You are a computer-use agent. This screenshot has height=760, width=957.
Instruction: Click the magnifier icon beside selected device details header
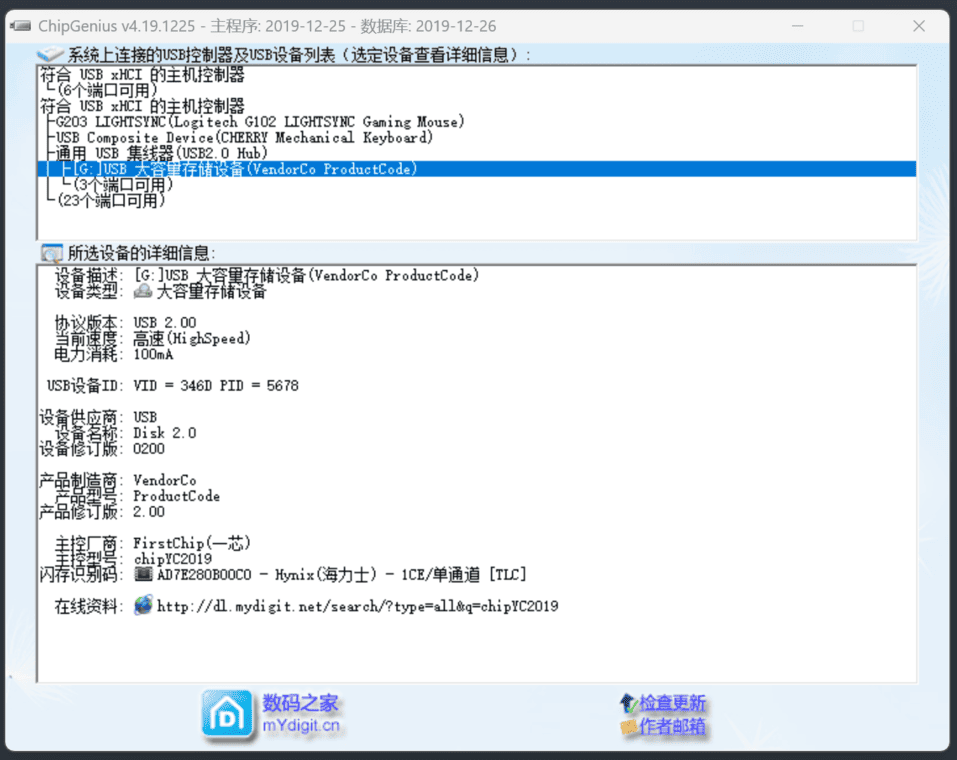[x=52, y=253]
